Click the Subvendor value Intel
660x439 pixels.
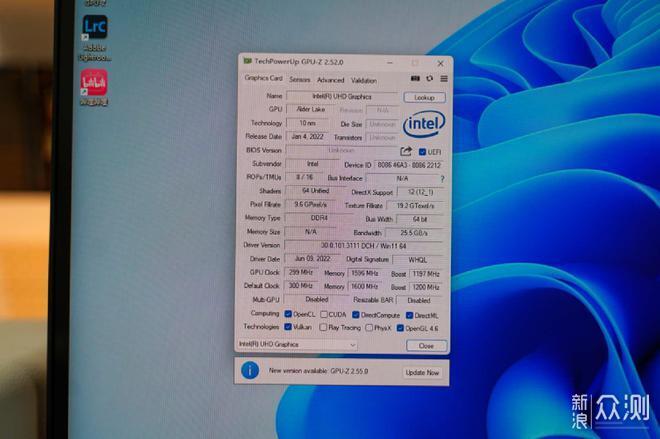[x=312, y=164]
